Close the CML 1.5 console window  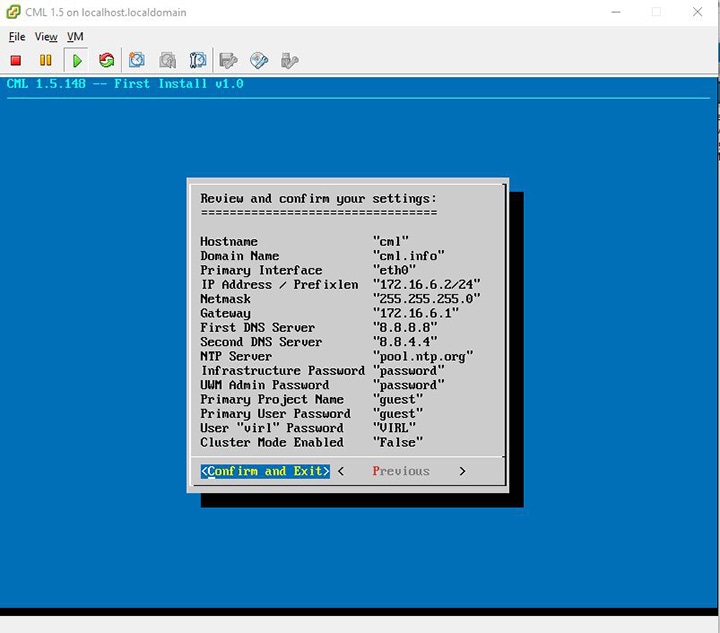pyautogui.click(x=697, y=12)
